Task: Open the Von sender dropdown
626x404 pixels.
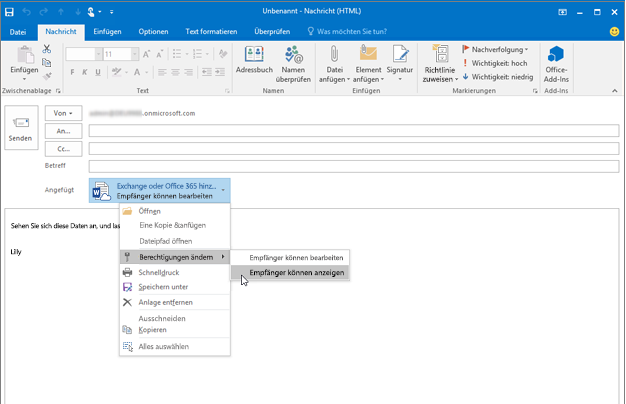Action: point(63,113)
